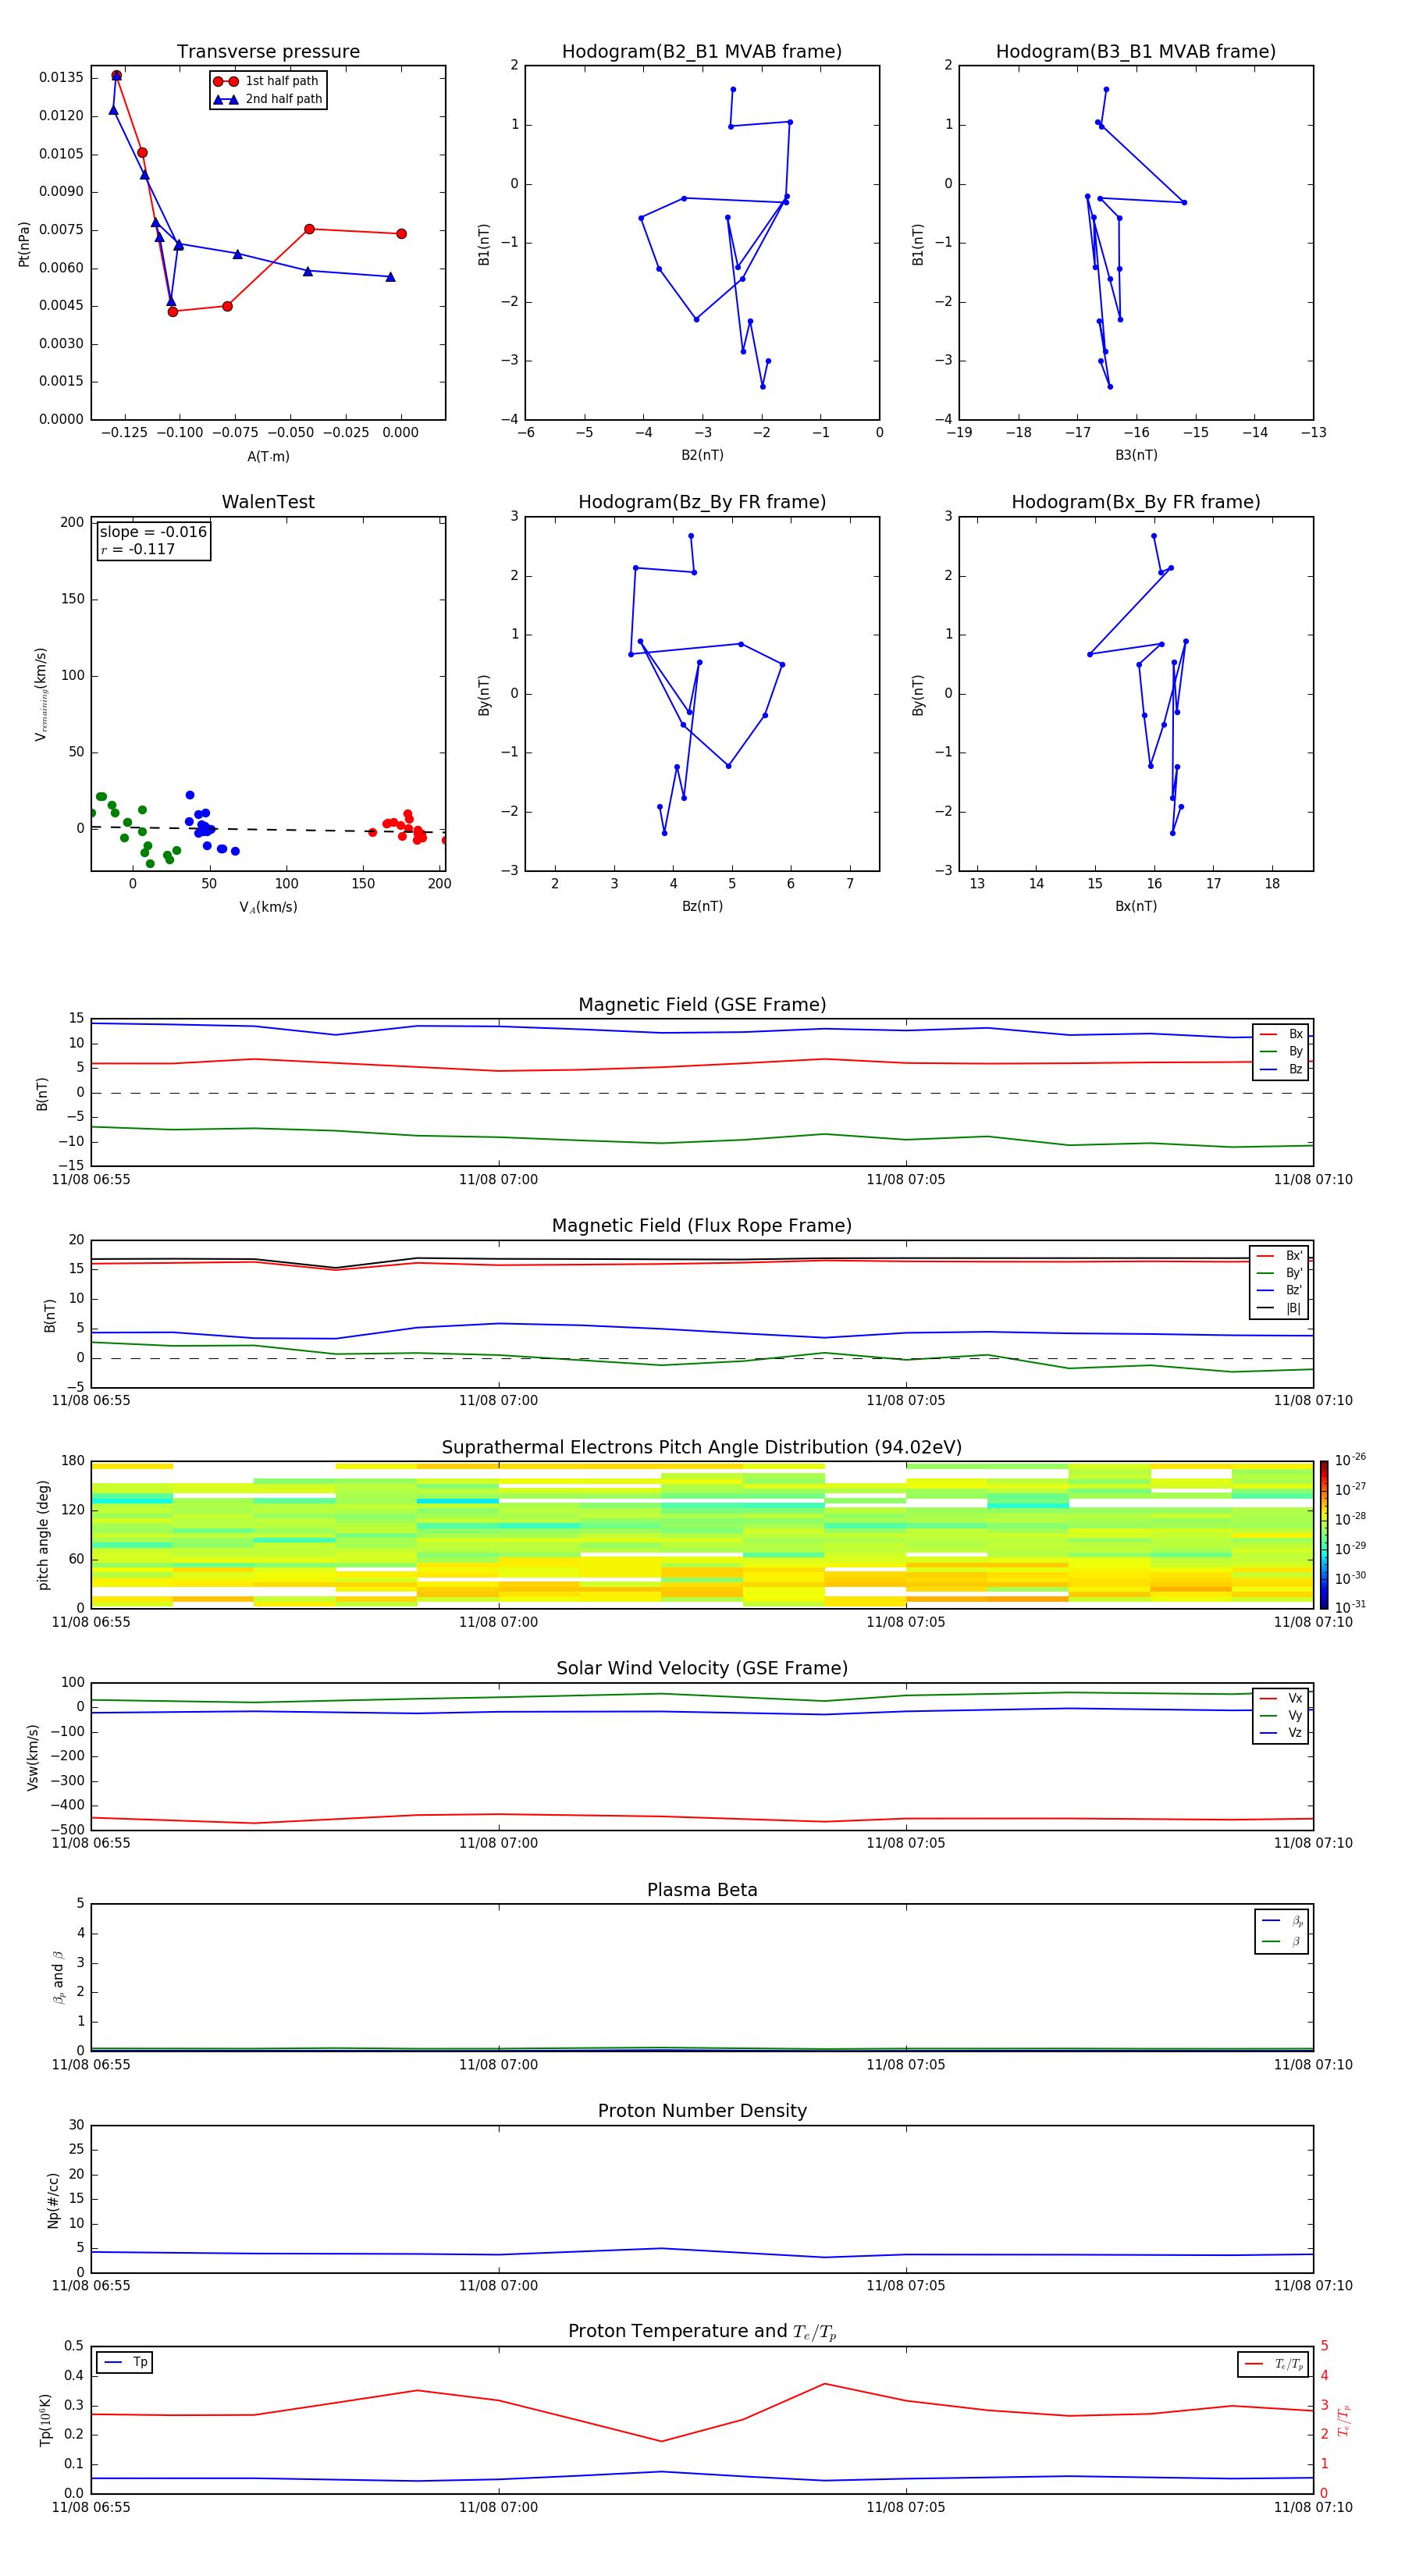Click the 'Tp(10^6K)' y-axis label
The image size is (1405, 2576).
[45, 2420]
